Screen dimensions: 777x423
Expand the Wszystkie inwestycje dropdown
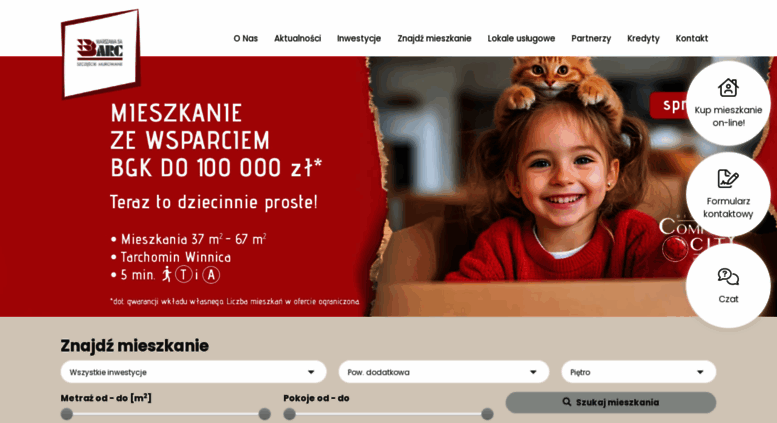pyautogui.click(x=193, y=372)
